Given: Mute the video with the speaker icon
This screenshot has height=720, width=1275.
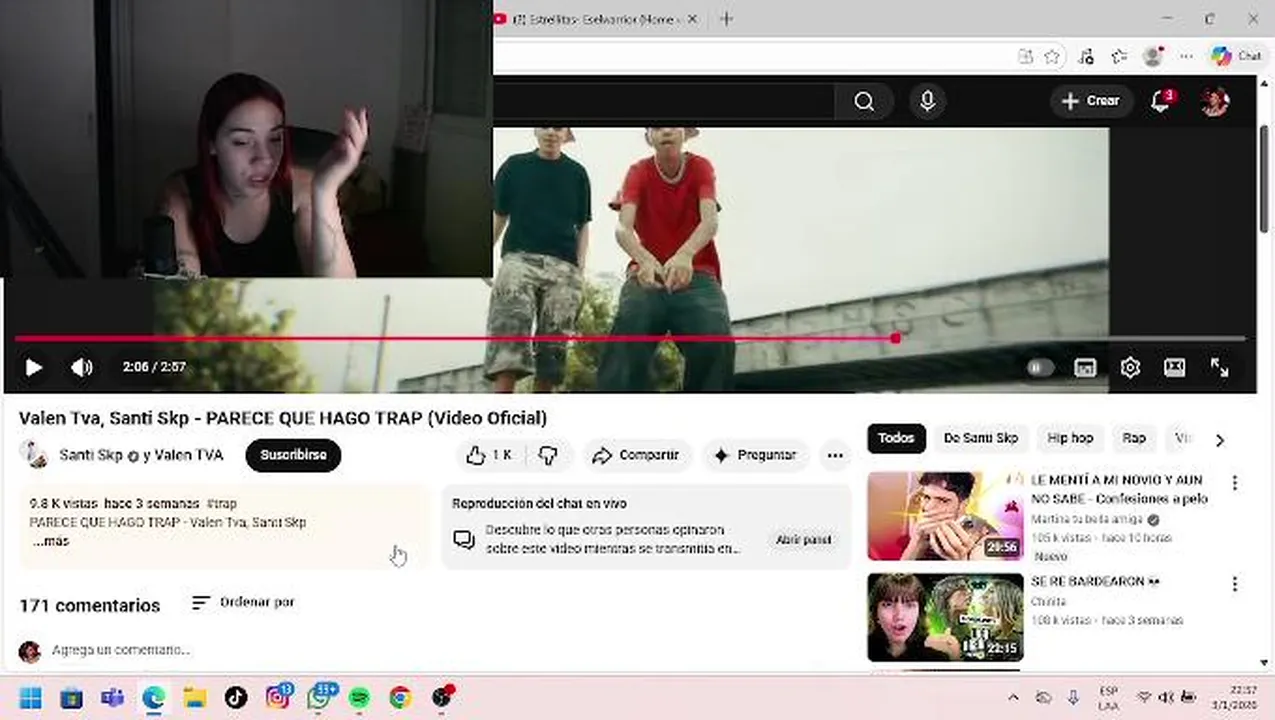Looking at the screenshot, I should [x=82, y=367].
